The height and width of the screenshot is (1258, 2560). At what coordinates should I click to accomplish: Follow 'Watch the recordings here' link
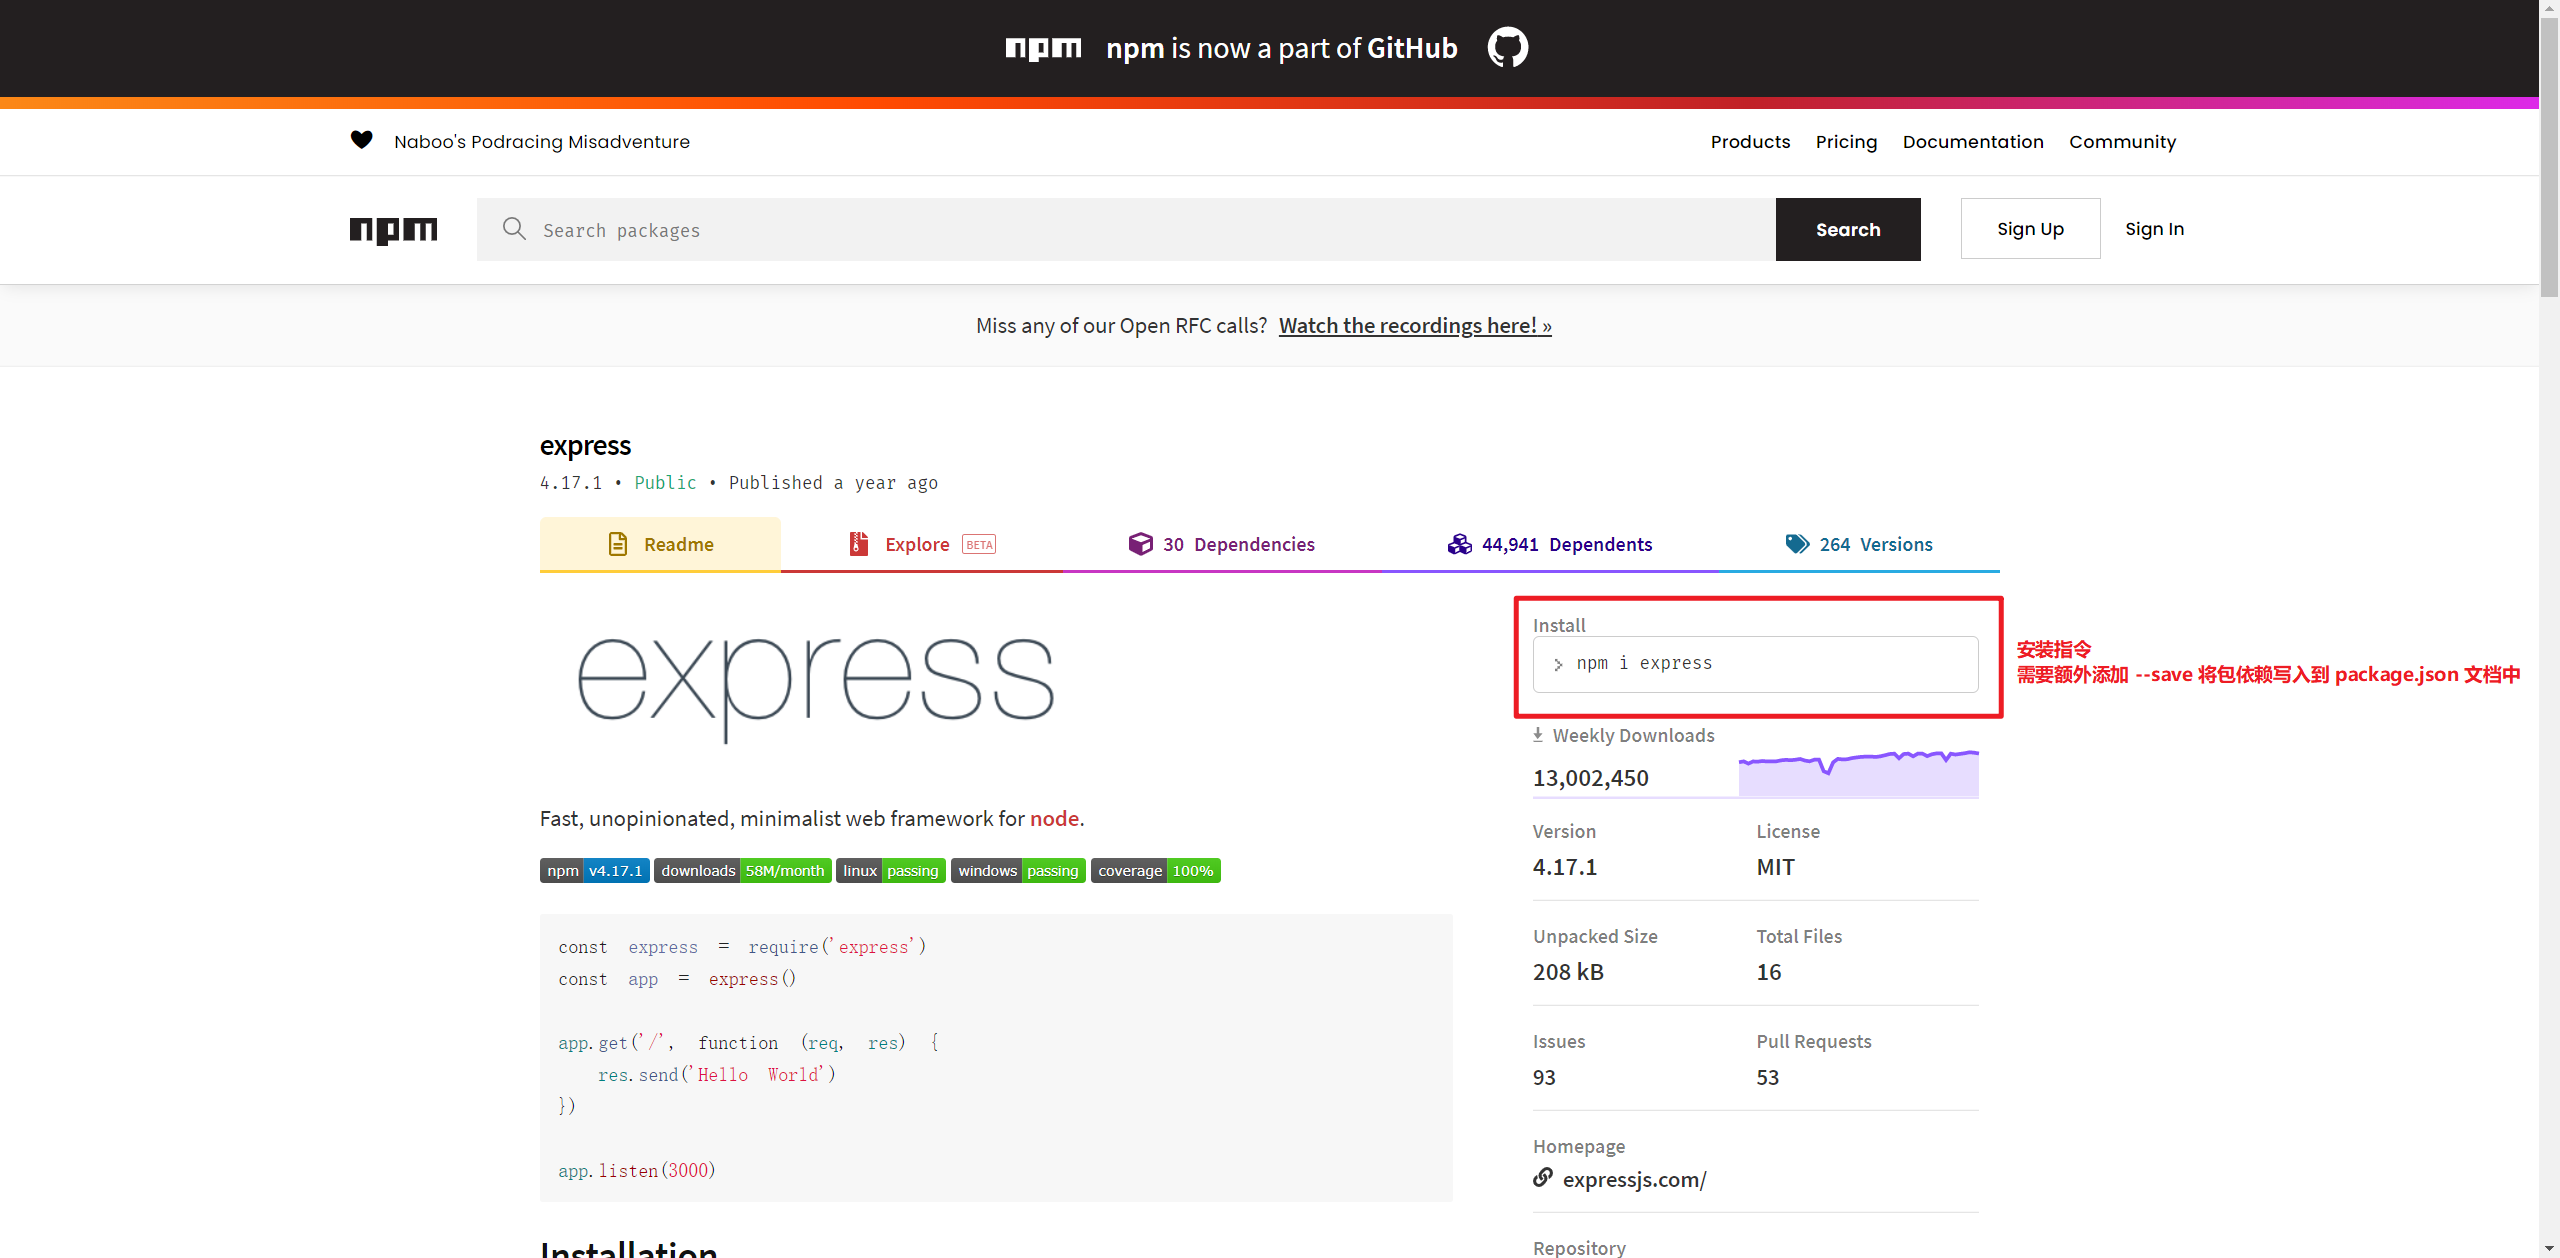tap(1415, 325)
